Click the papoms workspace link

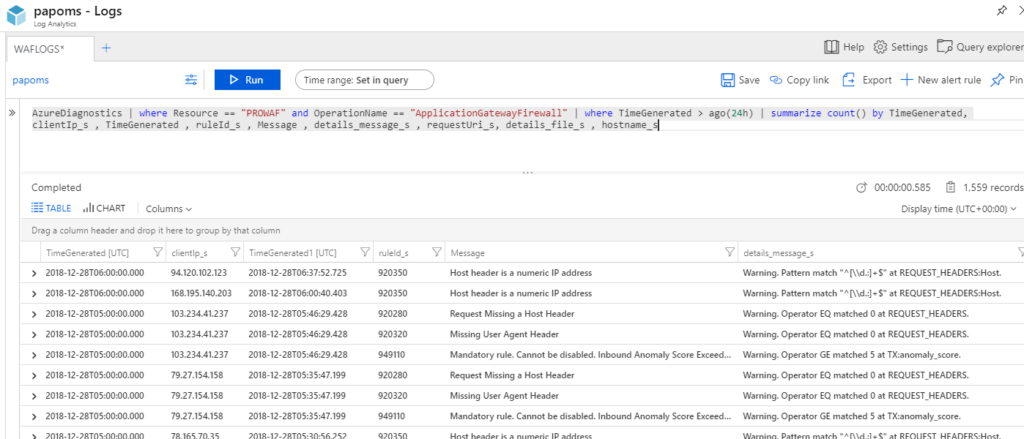tap(31, 80)
